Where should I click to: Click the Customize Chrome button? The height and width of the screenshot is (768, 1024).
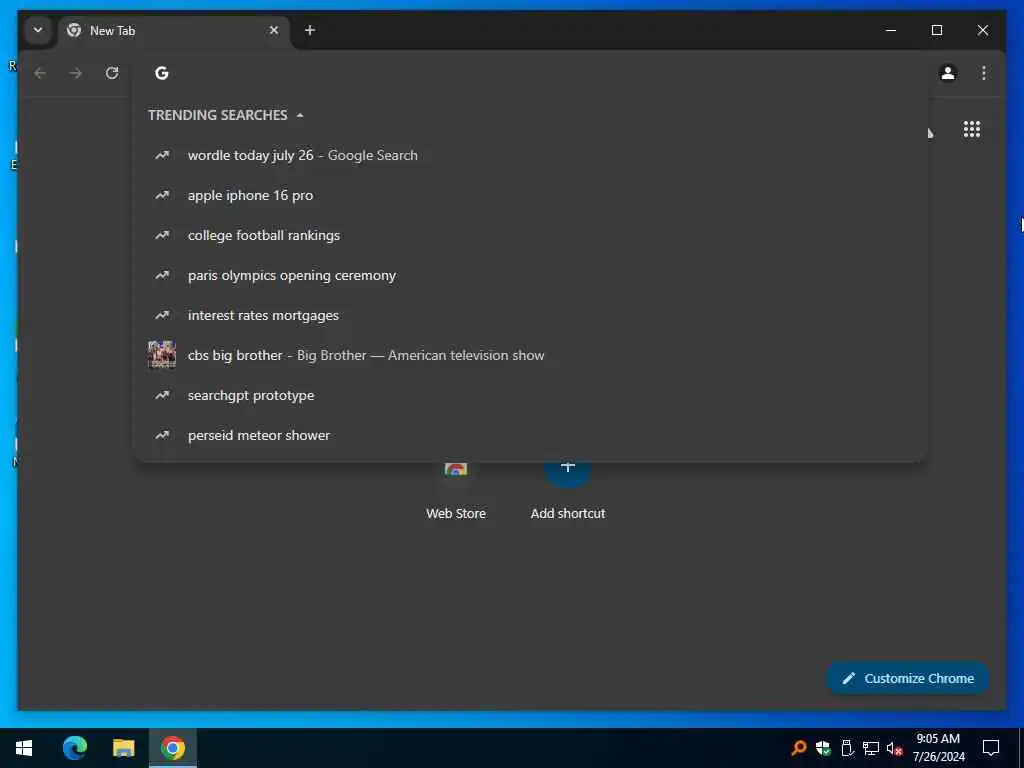pyautogui.click(x=908, y=679)
